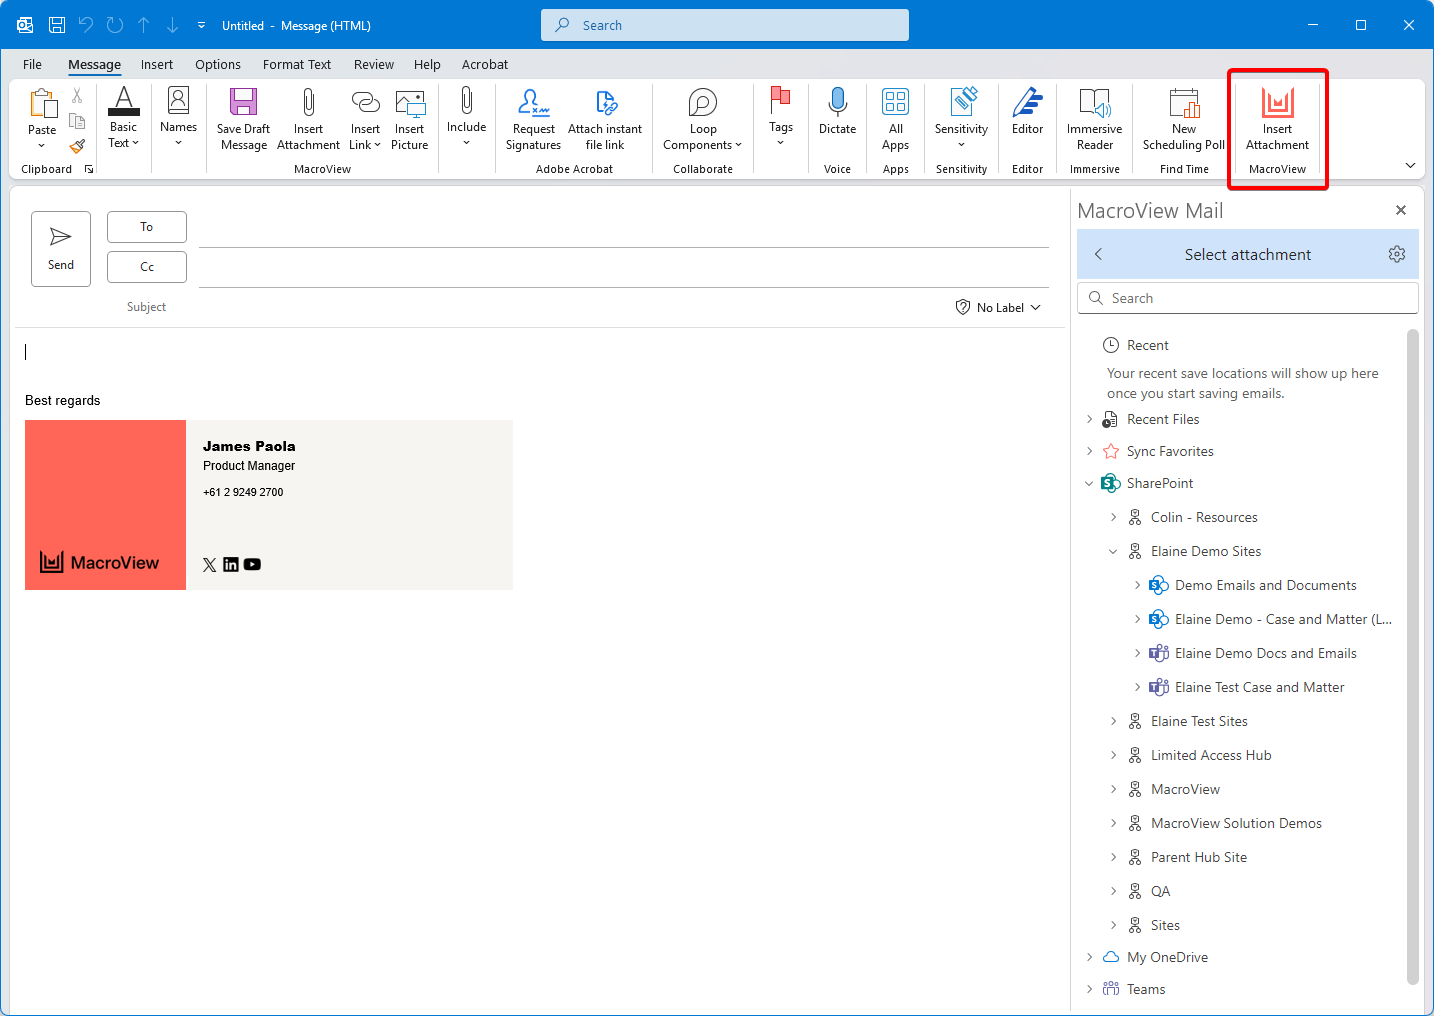Image resolution: width=1434 pixels, height=1016 pixels.
Task: Open the Include dropdown
Action: tap(467, 118)
